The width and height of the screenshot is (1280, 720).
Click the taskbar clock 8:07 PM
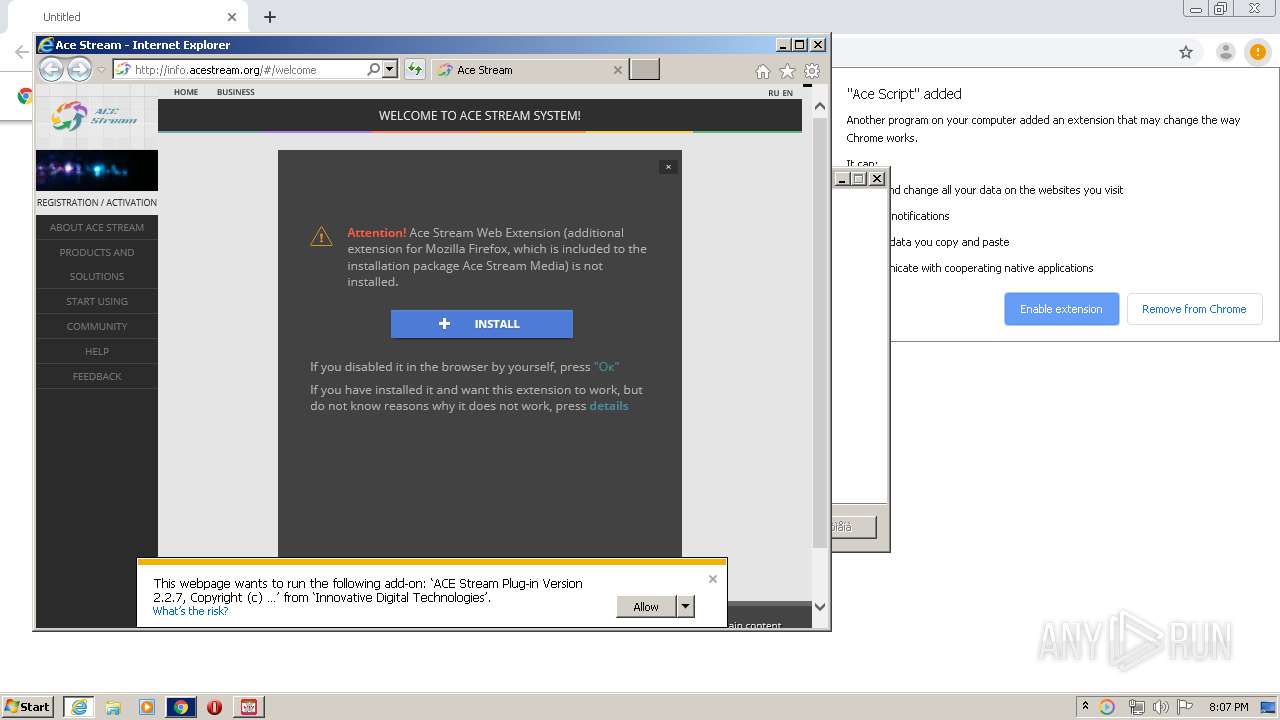point(1228,707)
